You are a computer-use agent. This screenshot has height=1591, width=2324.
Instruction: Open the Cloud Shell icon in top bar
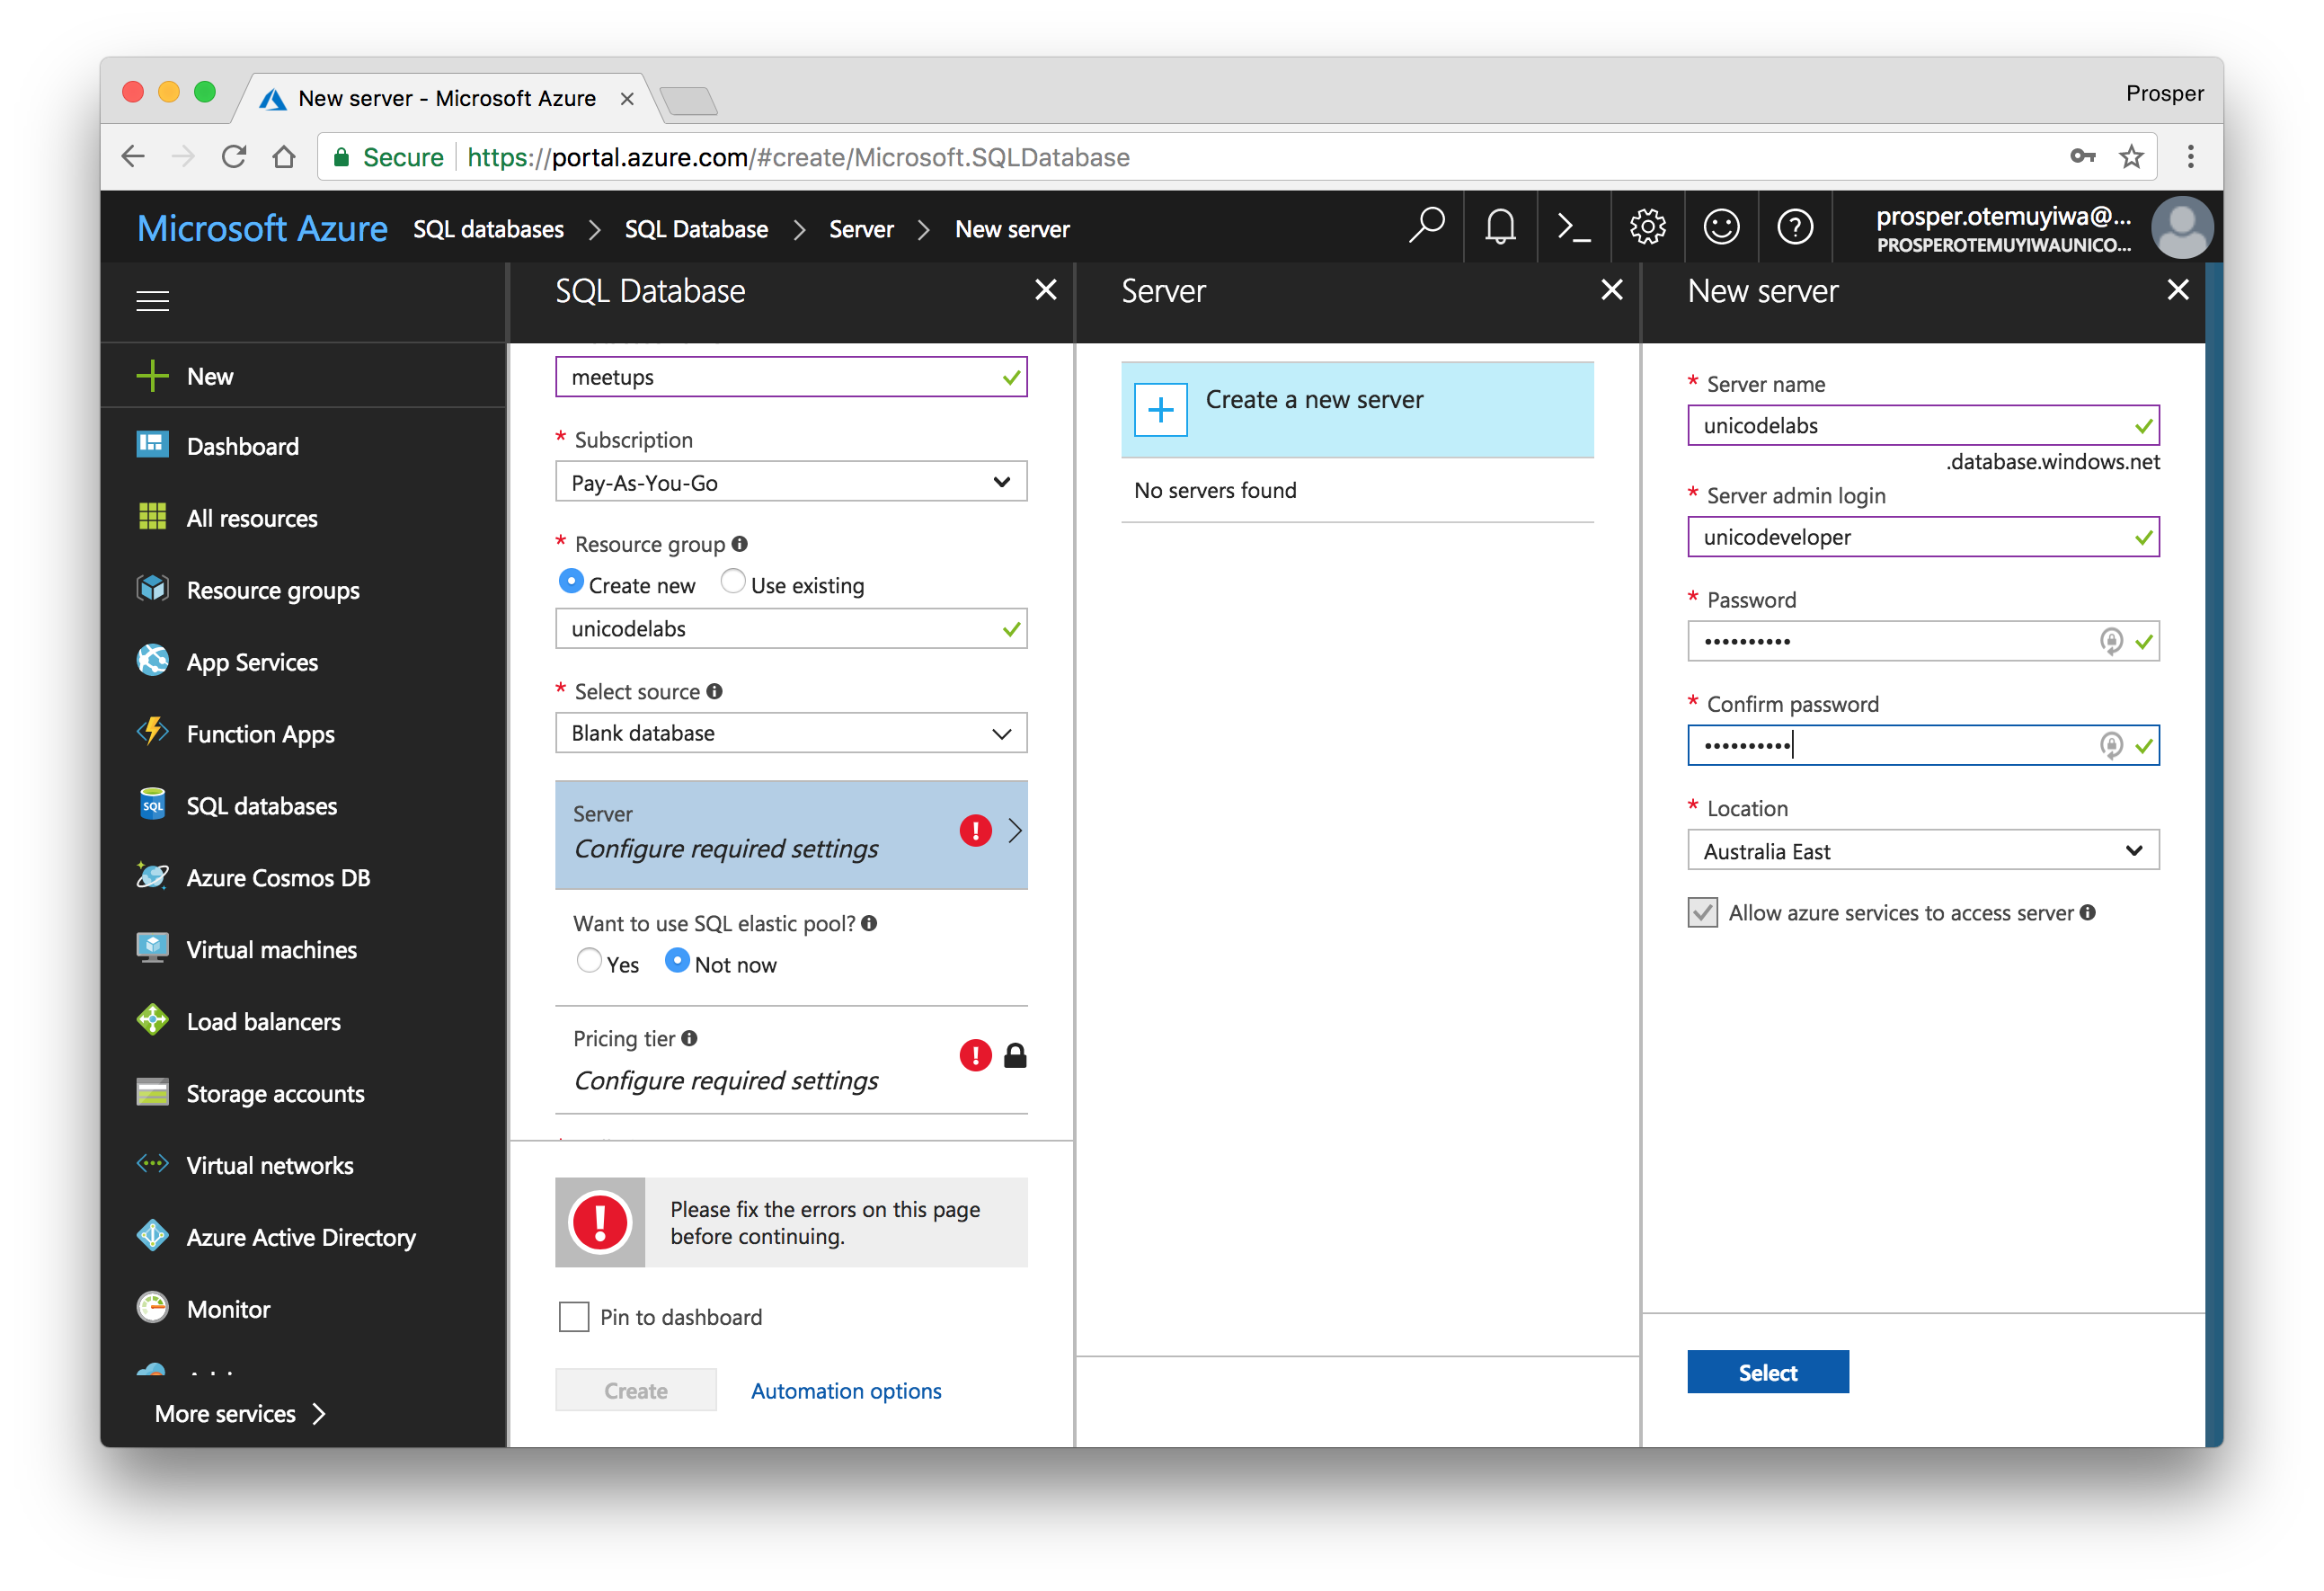coord(1573,228)
